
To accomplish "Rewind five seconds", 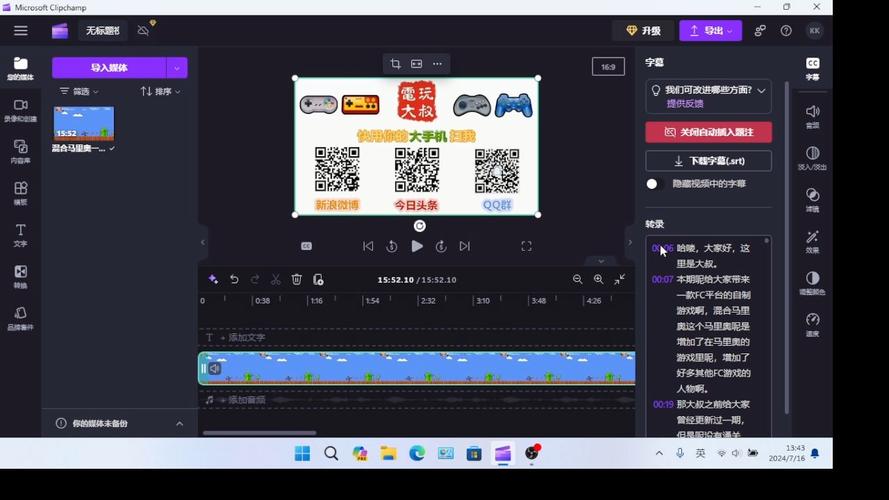I will click(392, 246).
